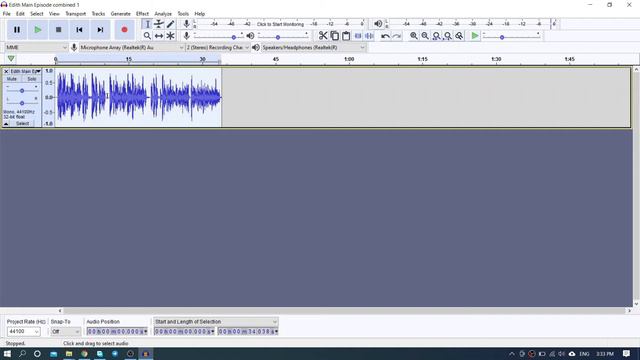Screen dimensions: 640x360
Task: Click the Zoom Toggle icon
Action: [459, 36]
